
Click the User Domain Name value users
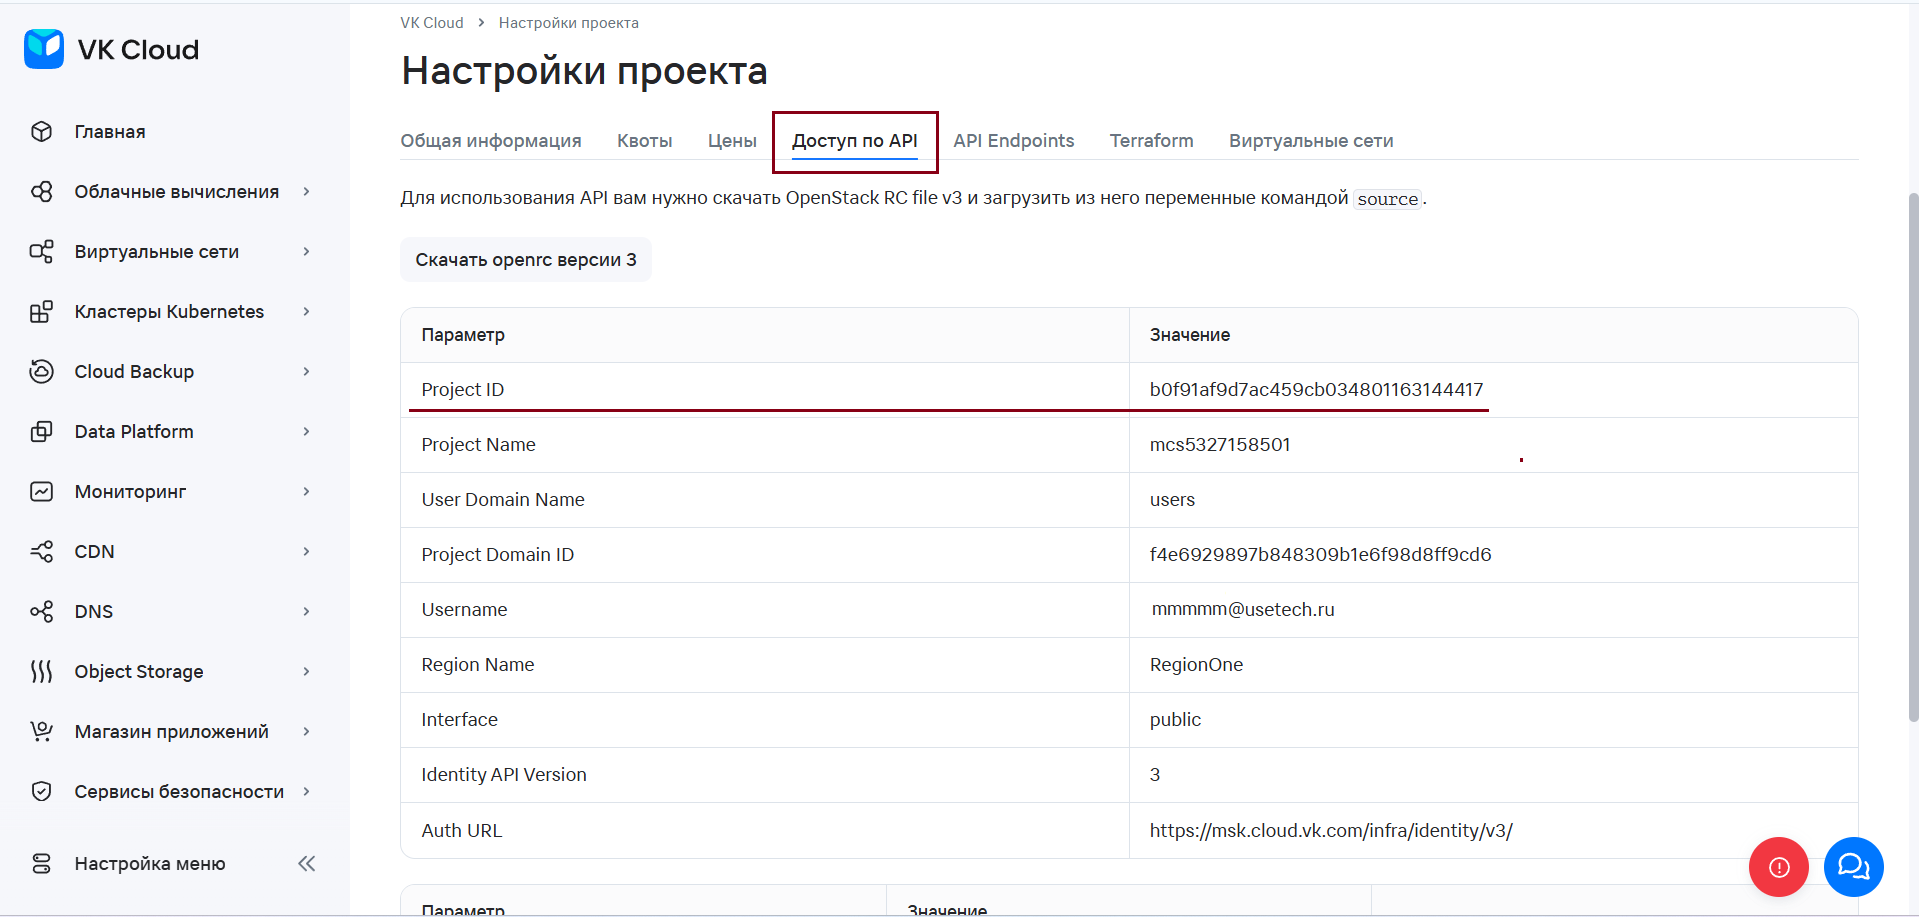(x=1172, y=500)
